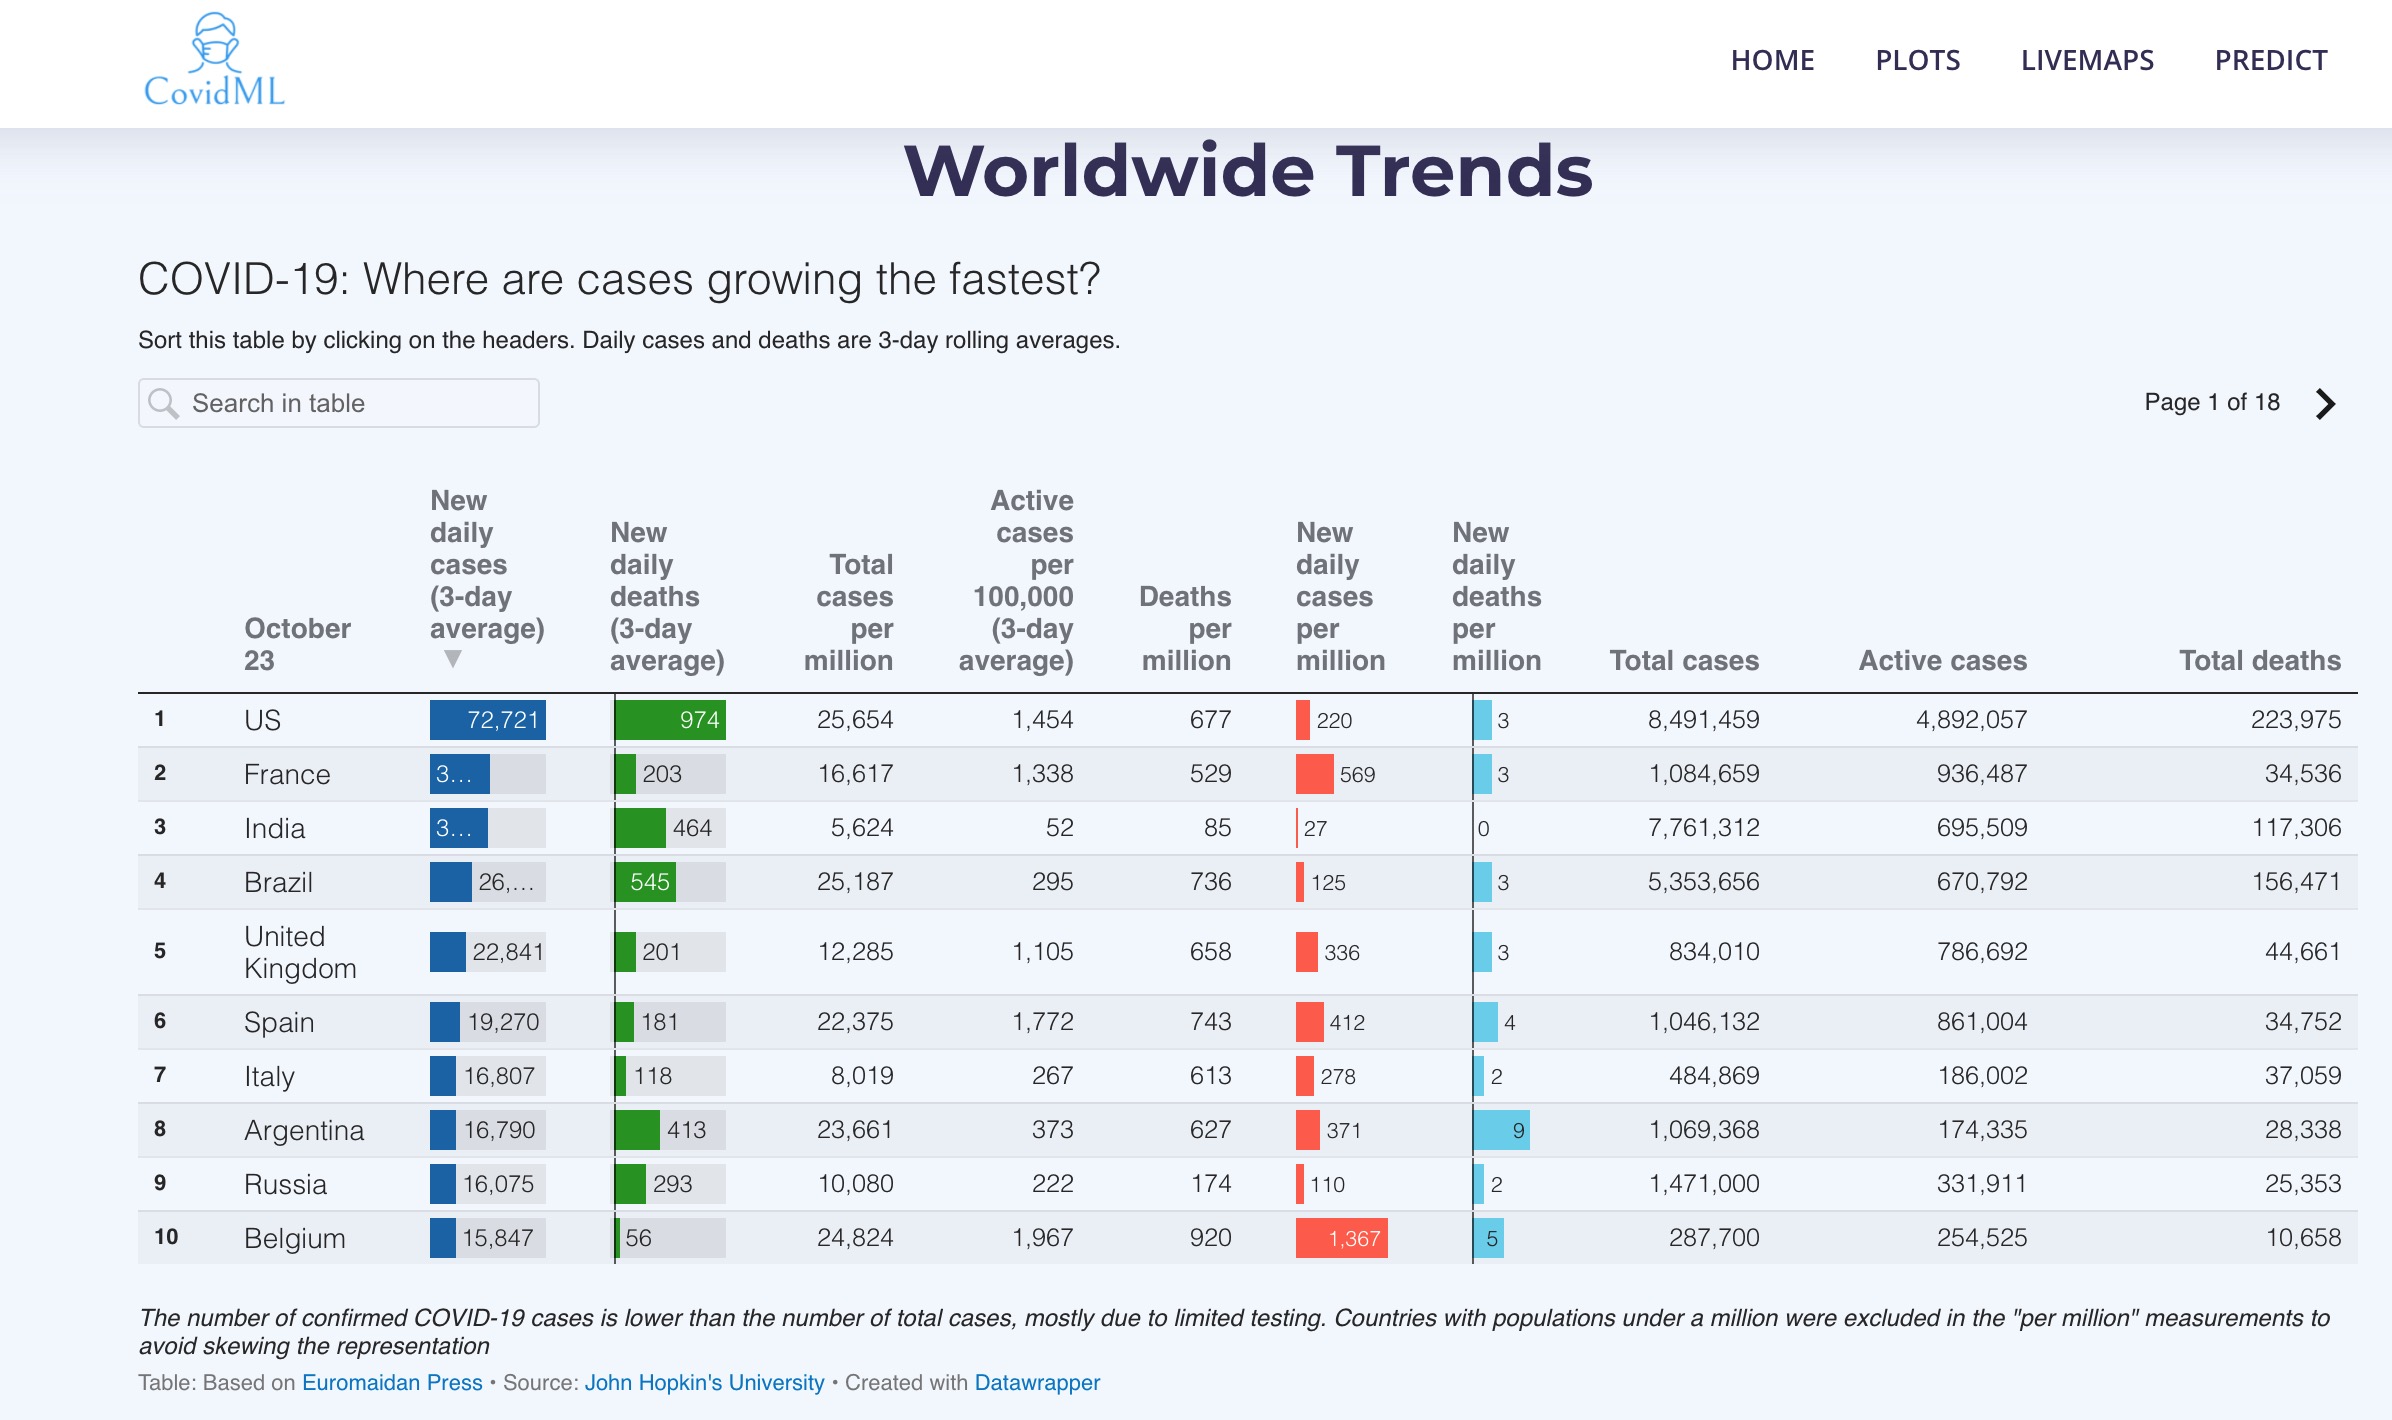Click the search magnifier icon
Image resolution: width=2392 pixels, height=1420 pixels.
tap(163, 403)
